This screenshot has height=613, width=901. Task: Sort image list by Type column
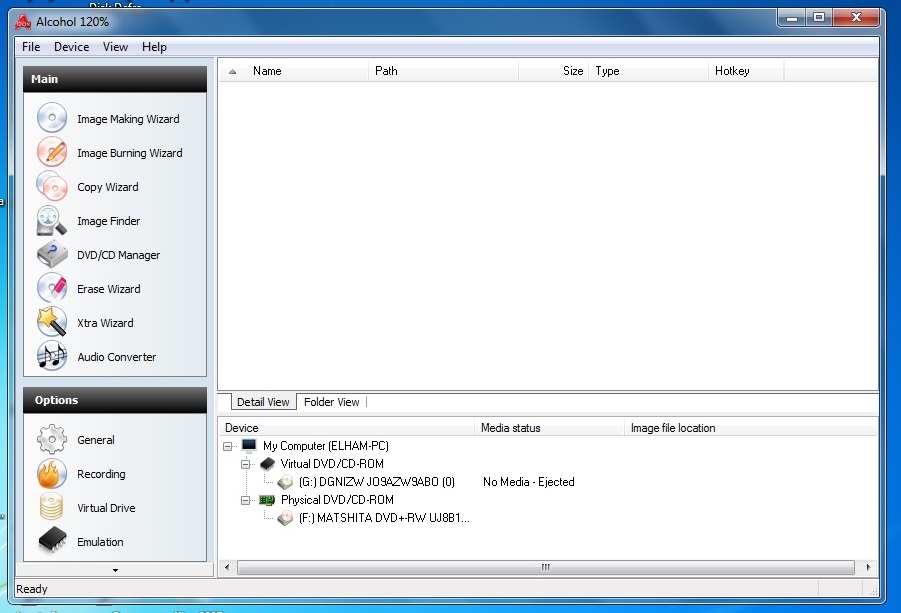[x=648, y=71]
